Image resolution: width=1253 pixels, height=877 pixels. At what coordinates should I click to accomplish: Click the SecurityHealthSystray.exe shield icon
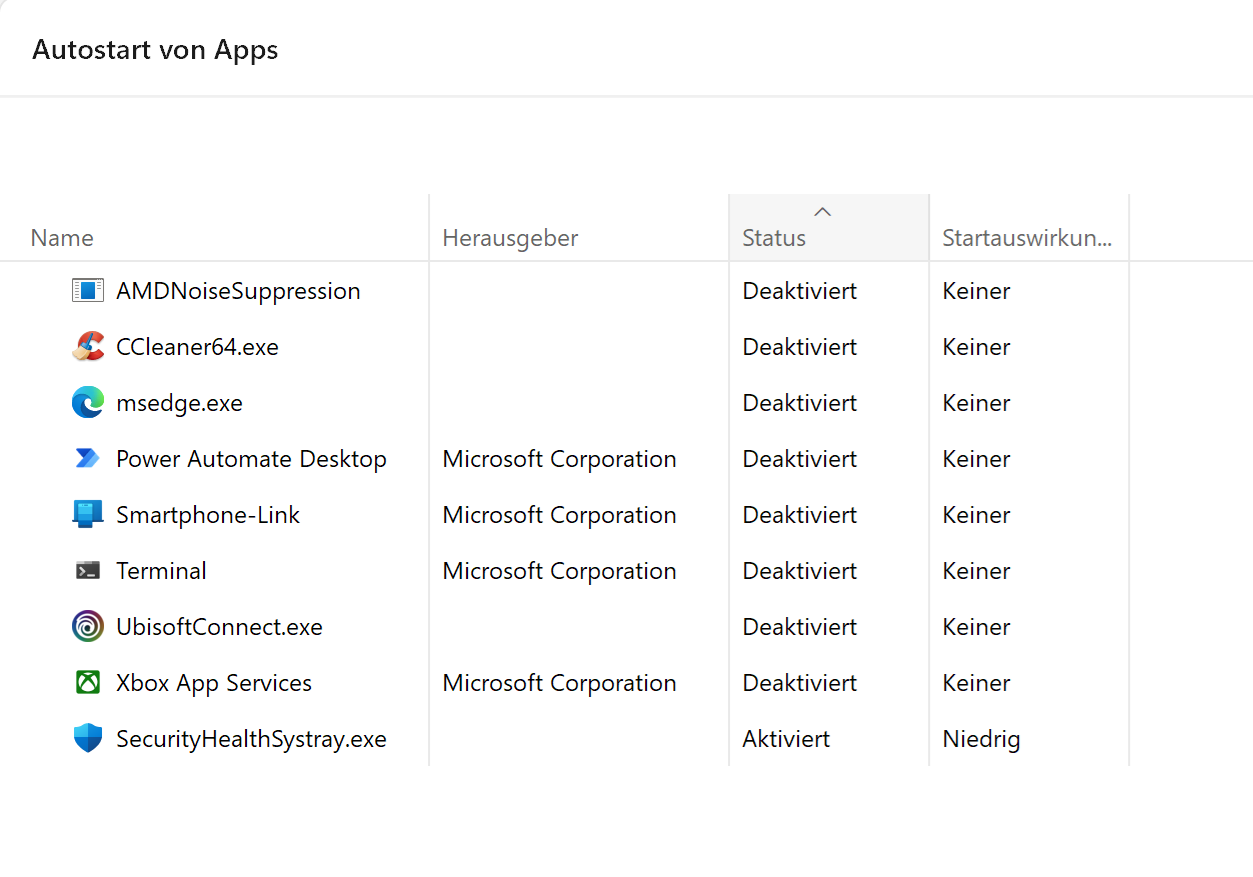(x=88, y=739)
